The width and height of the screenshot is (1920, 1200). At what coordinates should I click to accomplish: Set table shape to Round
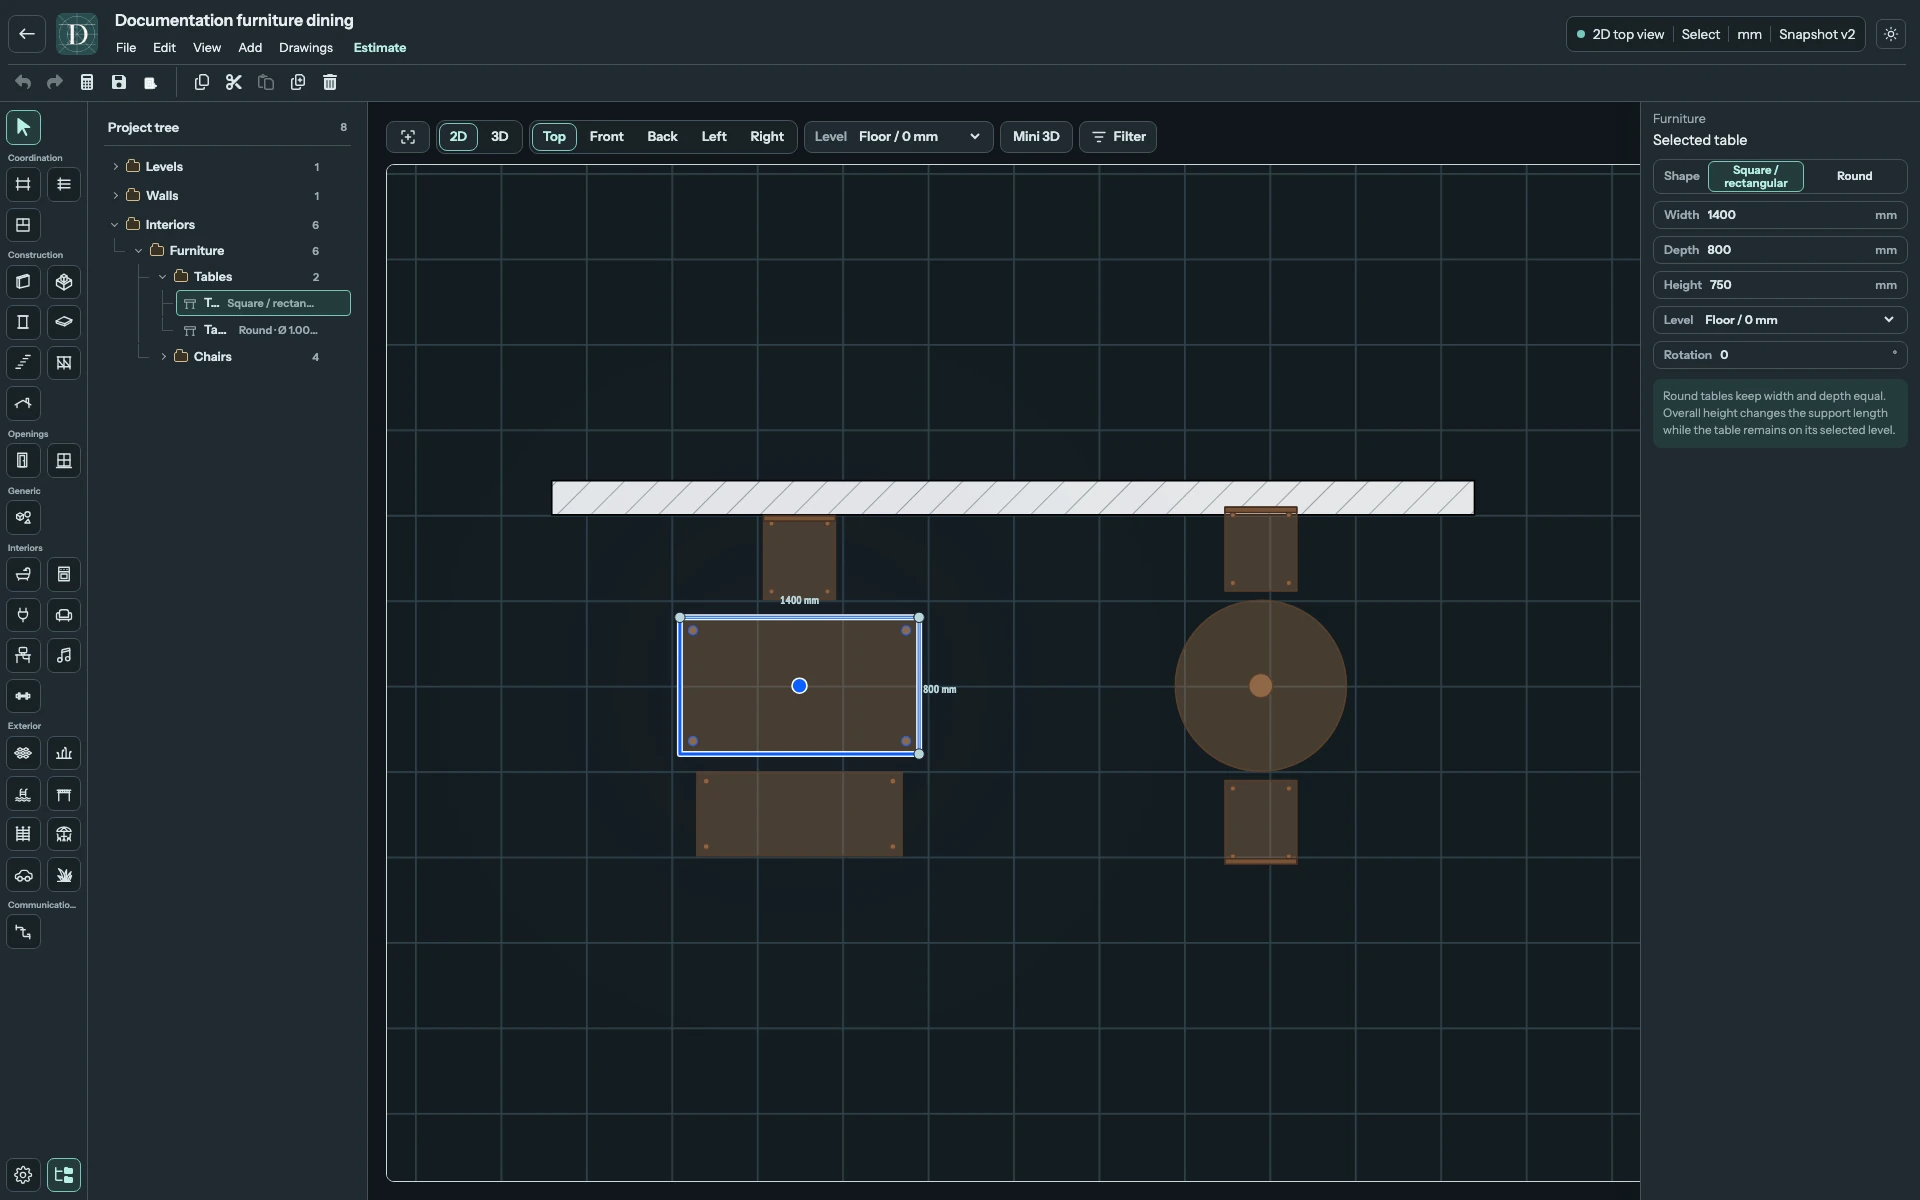[1854, 176]
